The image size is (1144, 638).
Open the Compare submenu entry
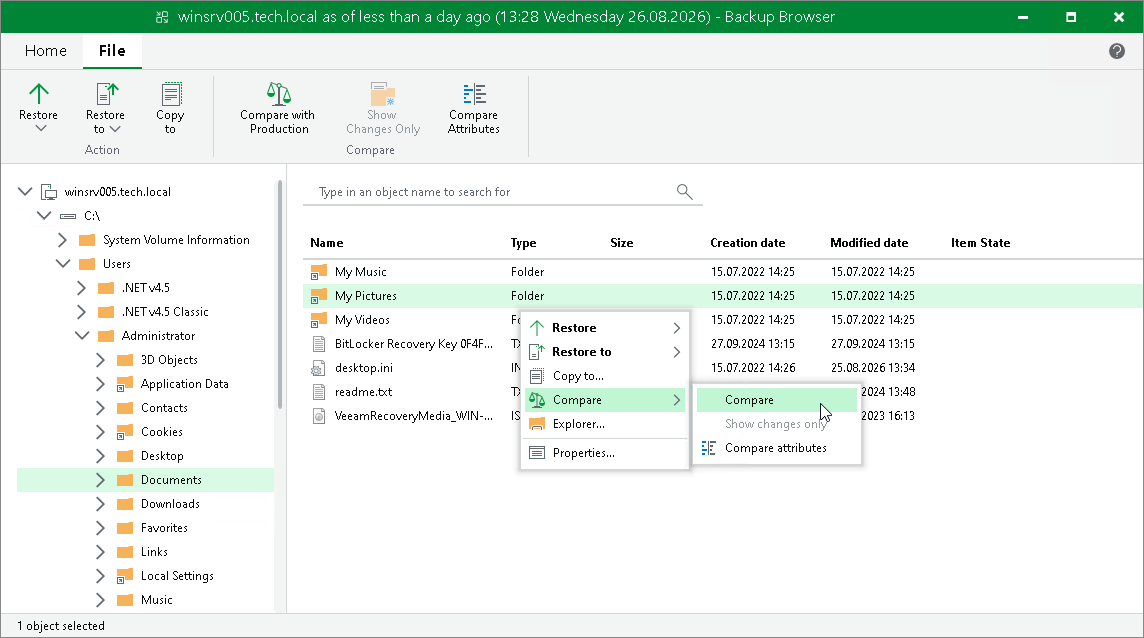coord(605,400)
